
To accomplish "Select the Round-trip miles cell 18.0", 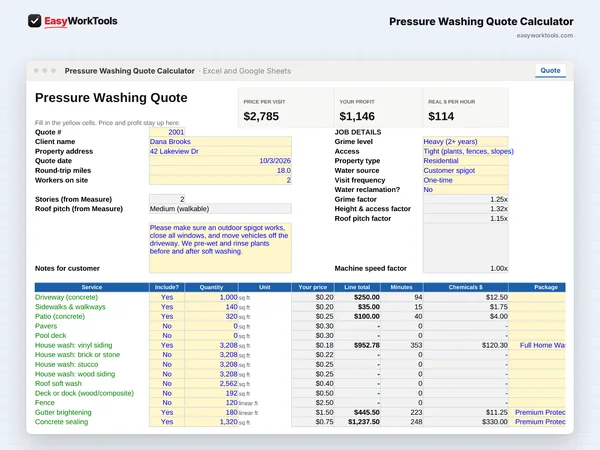I will [x=220, y=170].
